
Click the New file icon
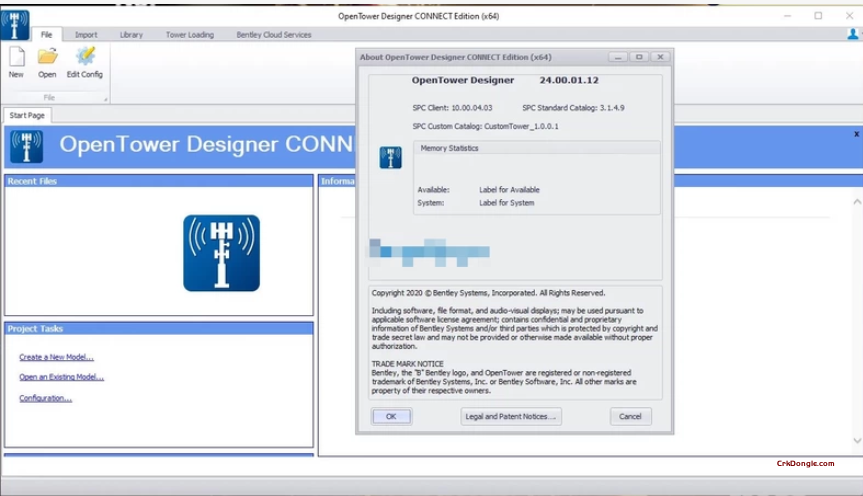point(17,57)
